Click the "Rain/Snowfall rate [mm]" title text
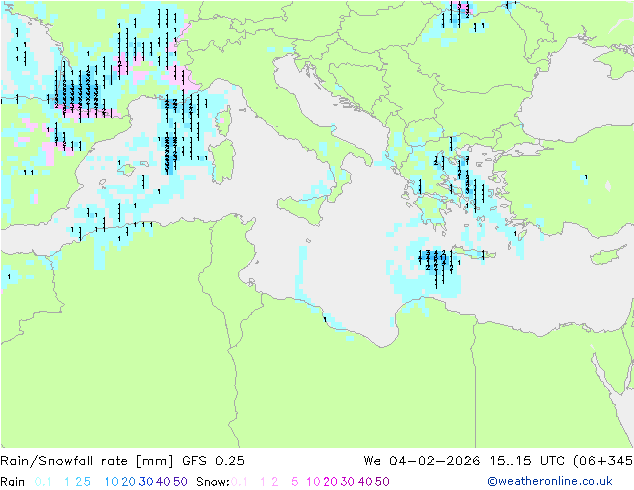This screenshot has height=490, width=634. (x=87, y=461)
